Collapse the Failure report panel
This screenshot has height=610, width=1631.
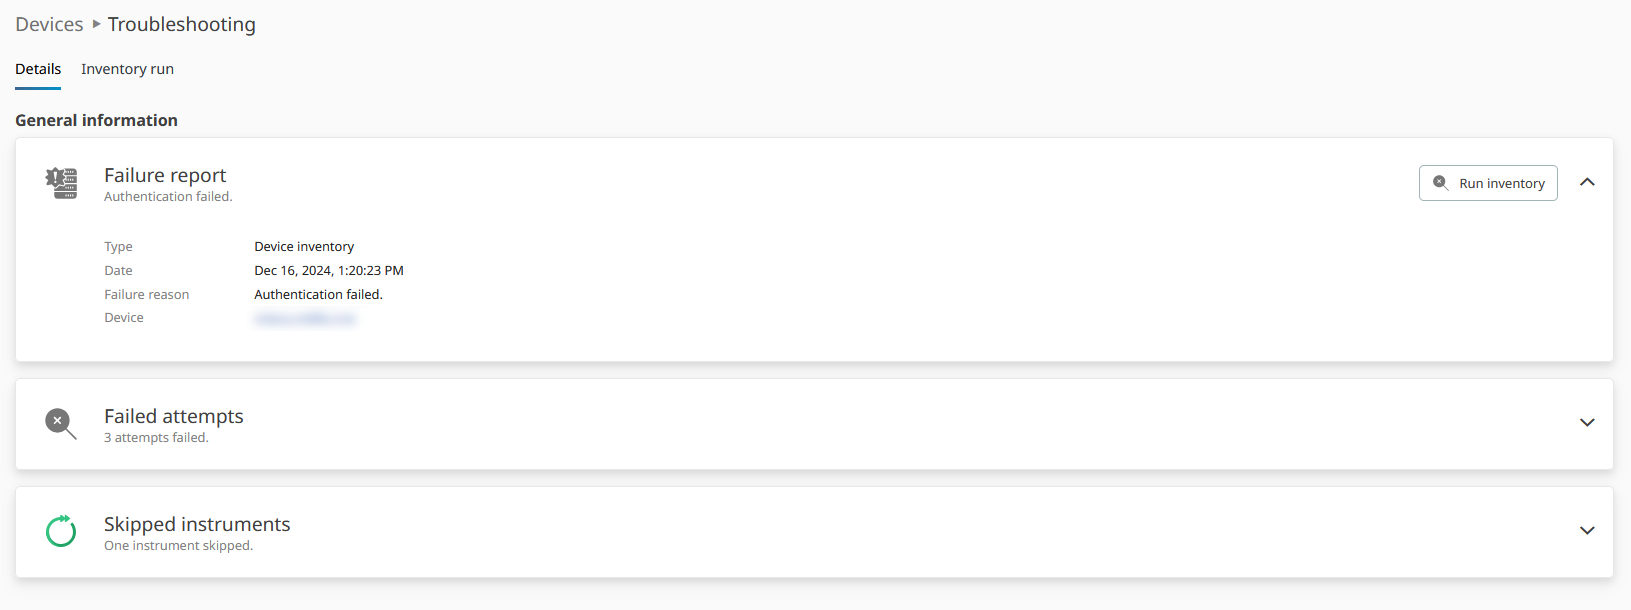(x=1587, y=182)
